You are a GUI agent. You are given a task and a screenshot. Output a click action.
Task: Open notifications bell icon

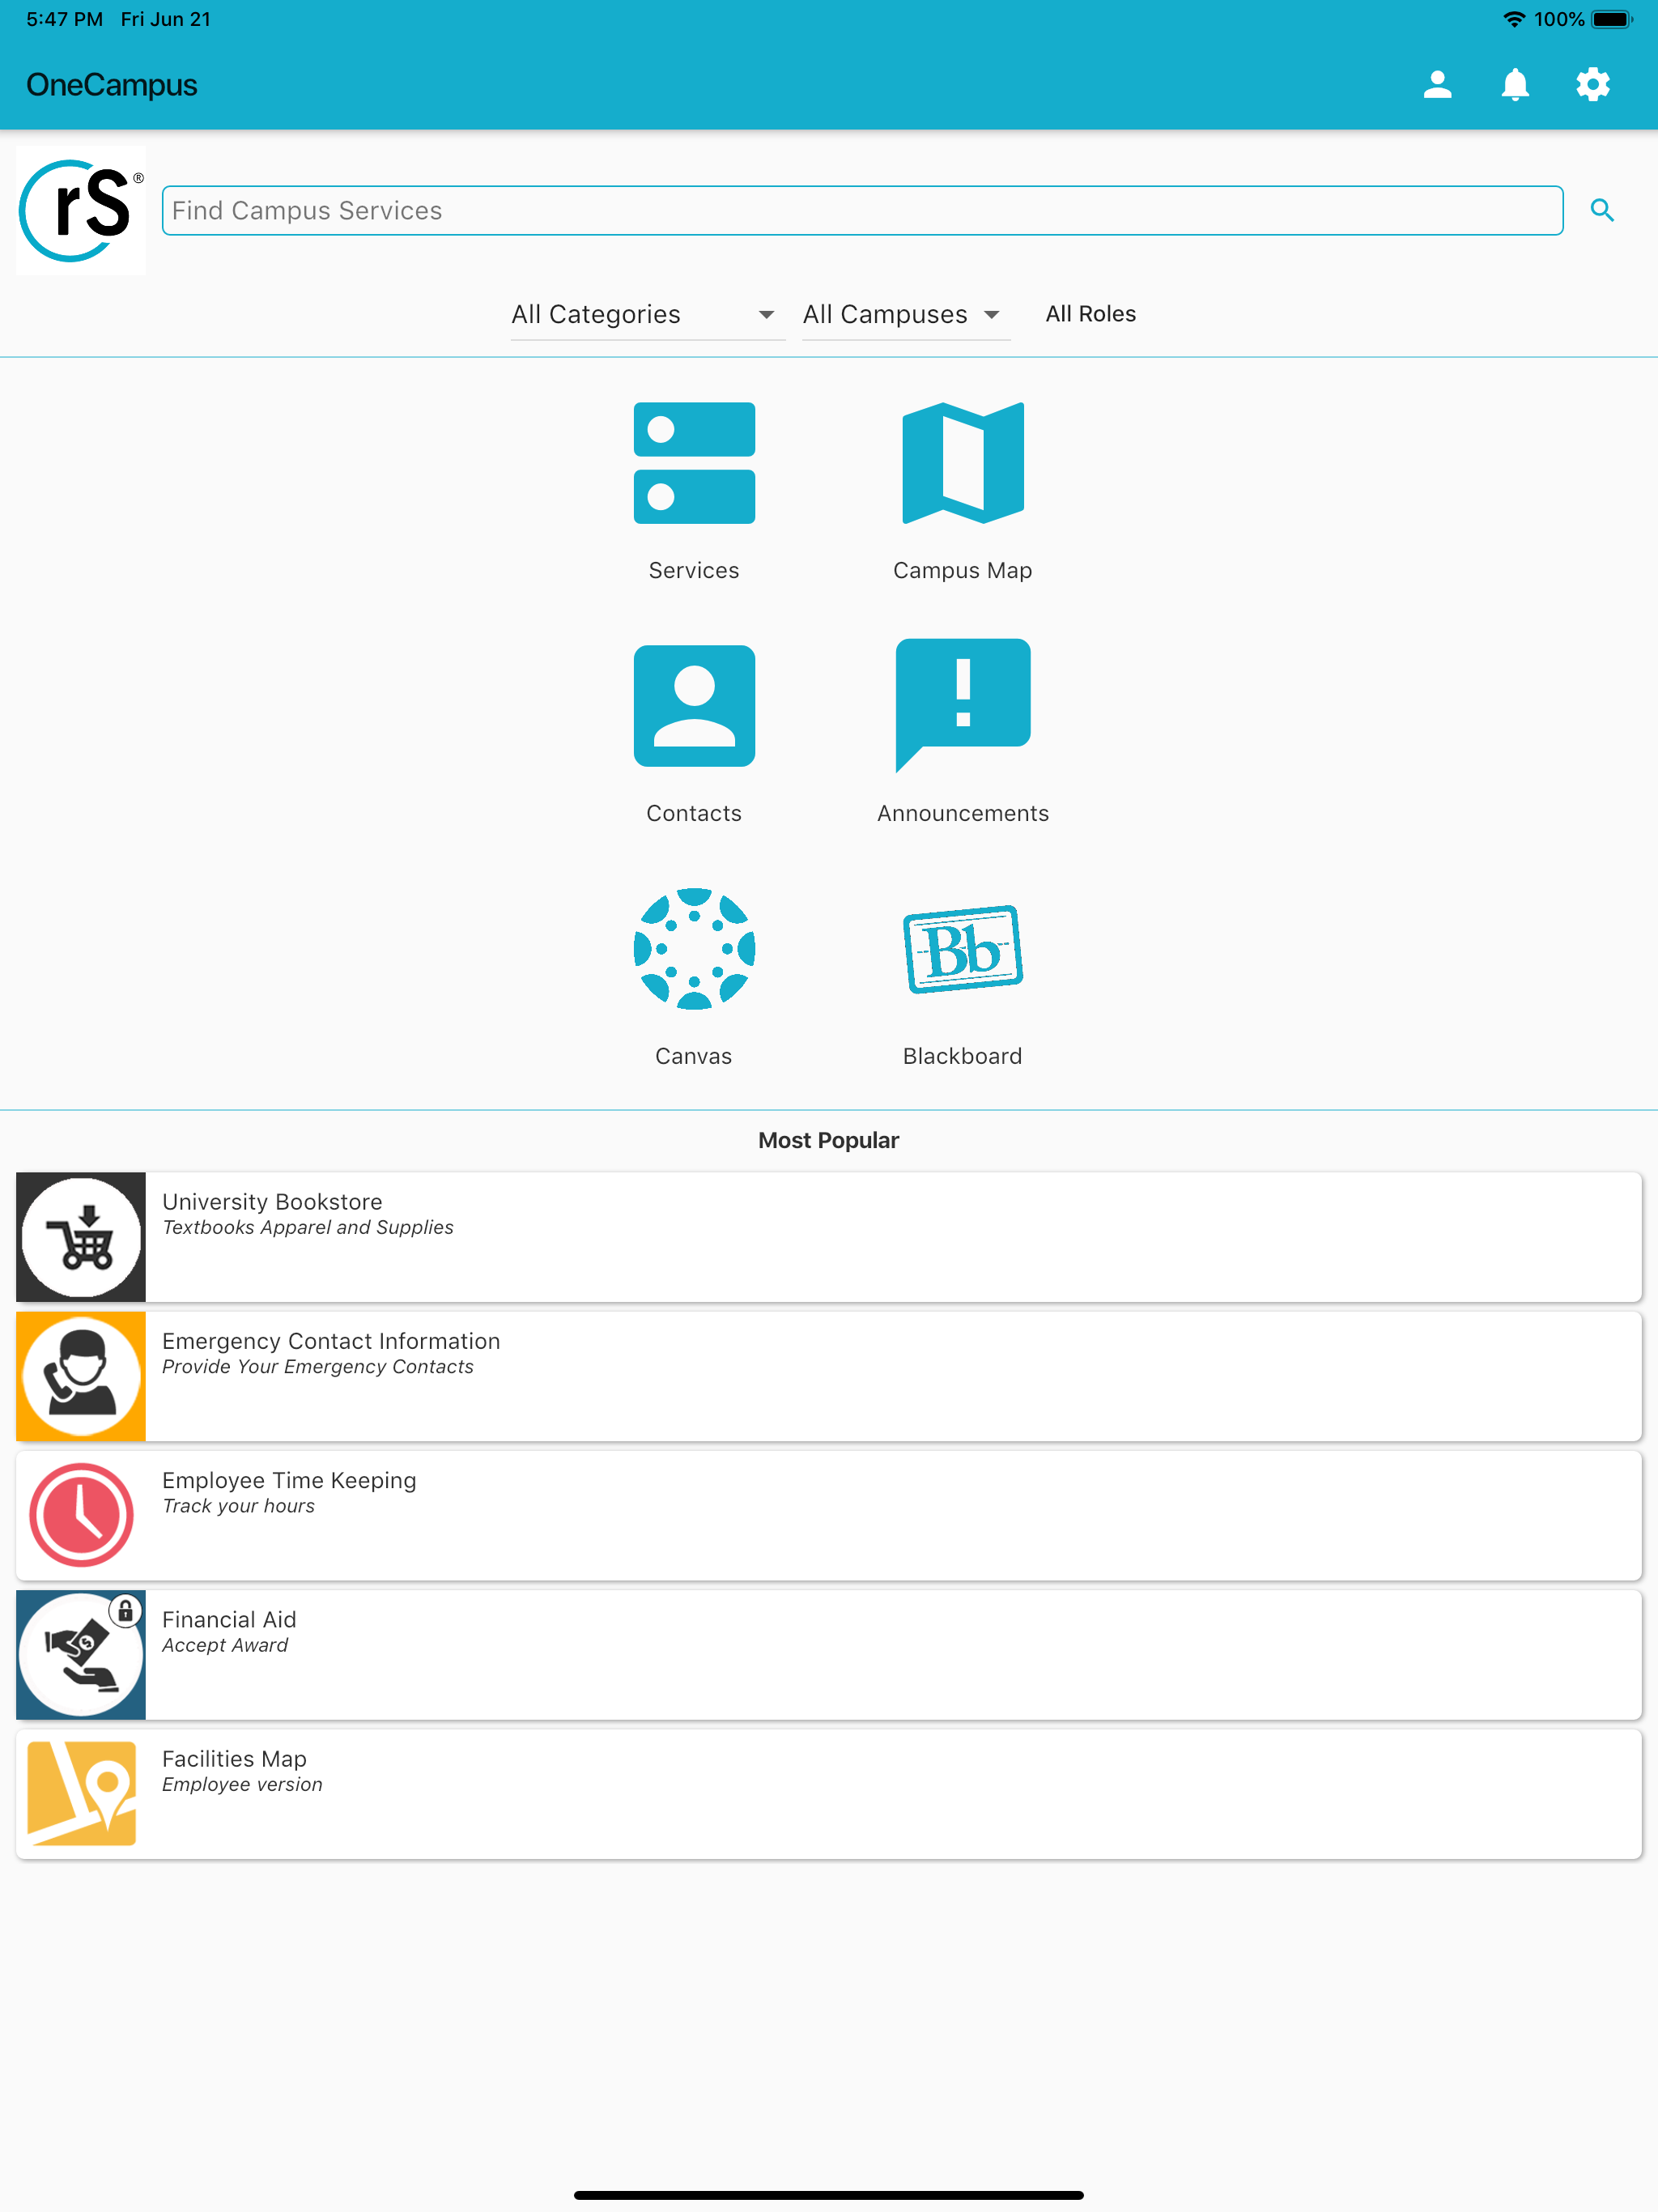click(x=1515, y=85)
